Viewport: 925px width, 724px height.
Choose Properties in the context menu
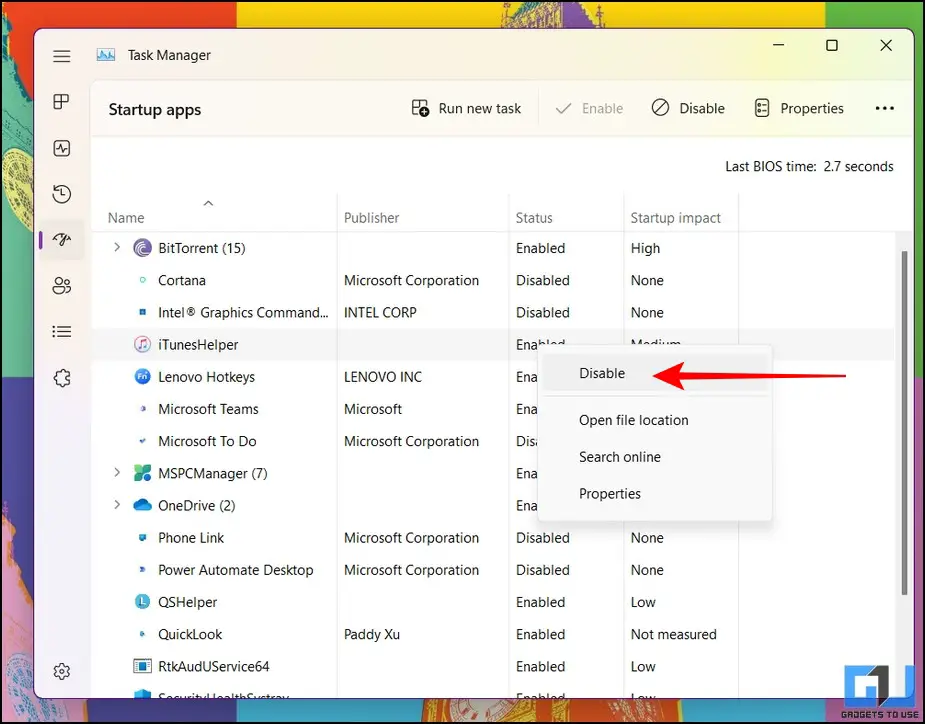(654, 493)
